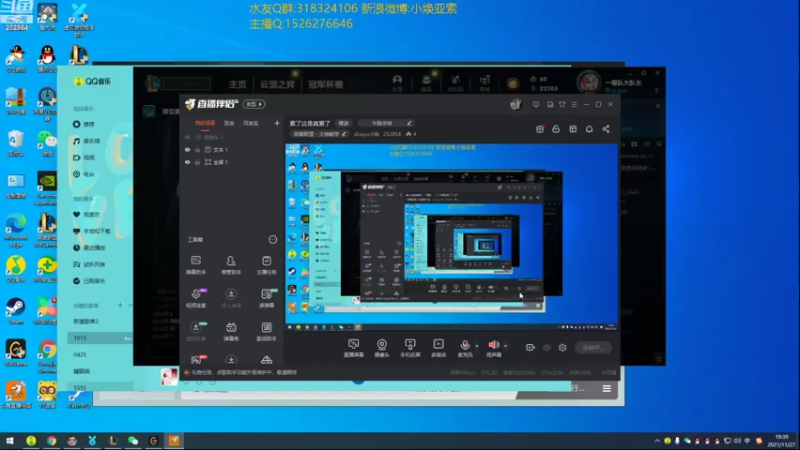Click the 直播中 streaming button
Image resolution: width=800 pixels, height=450 pixels.
(x=593, y=347)
